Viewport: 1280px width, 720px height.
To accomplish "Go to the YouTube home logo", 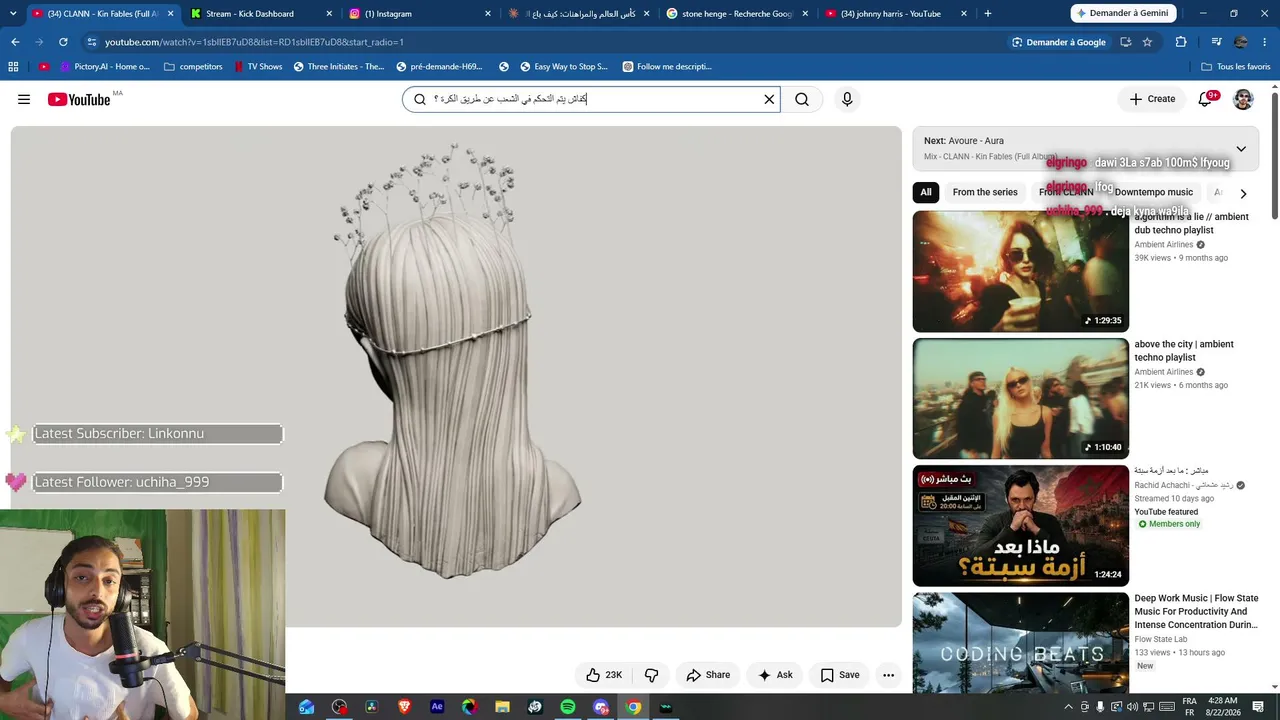I will [79, 99].
